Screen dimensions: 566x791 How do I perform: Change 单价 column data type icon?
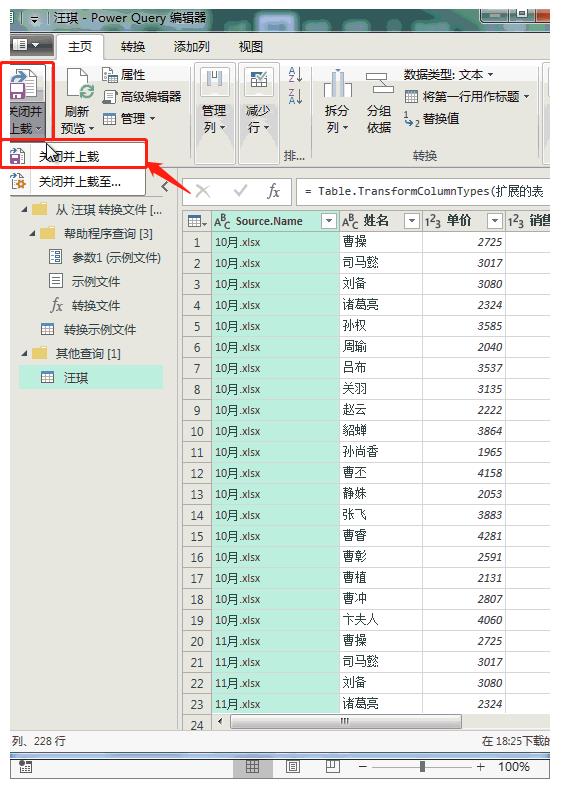click(433, 221)
